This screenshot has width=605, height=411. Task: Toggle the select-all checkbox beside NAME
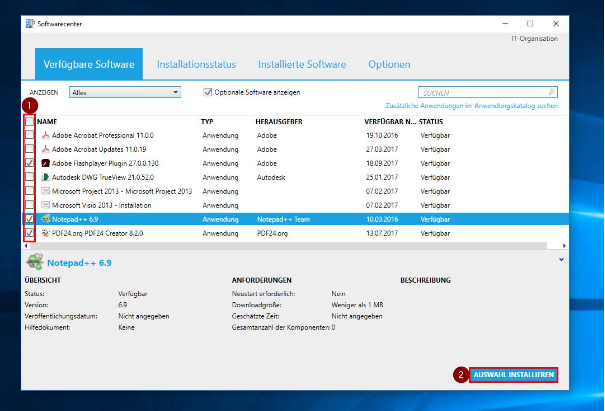click(29, 121)
